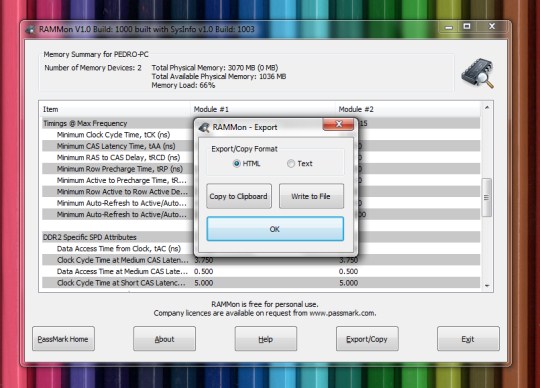540x388 pixels.
Task: Click the Write to File button
Action: tap(311, 196)
